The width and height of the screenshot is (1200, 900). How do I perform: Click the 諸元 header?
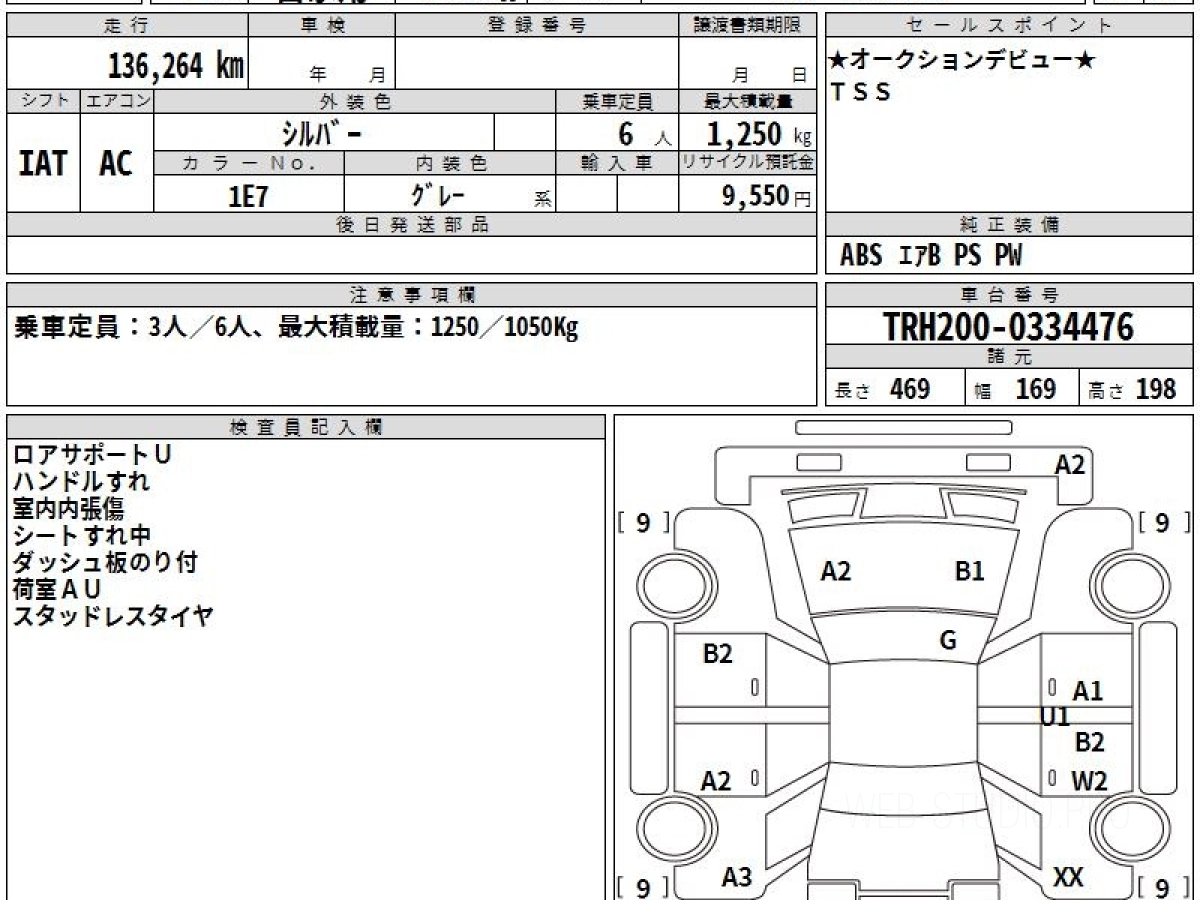(1010, 357)
